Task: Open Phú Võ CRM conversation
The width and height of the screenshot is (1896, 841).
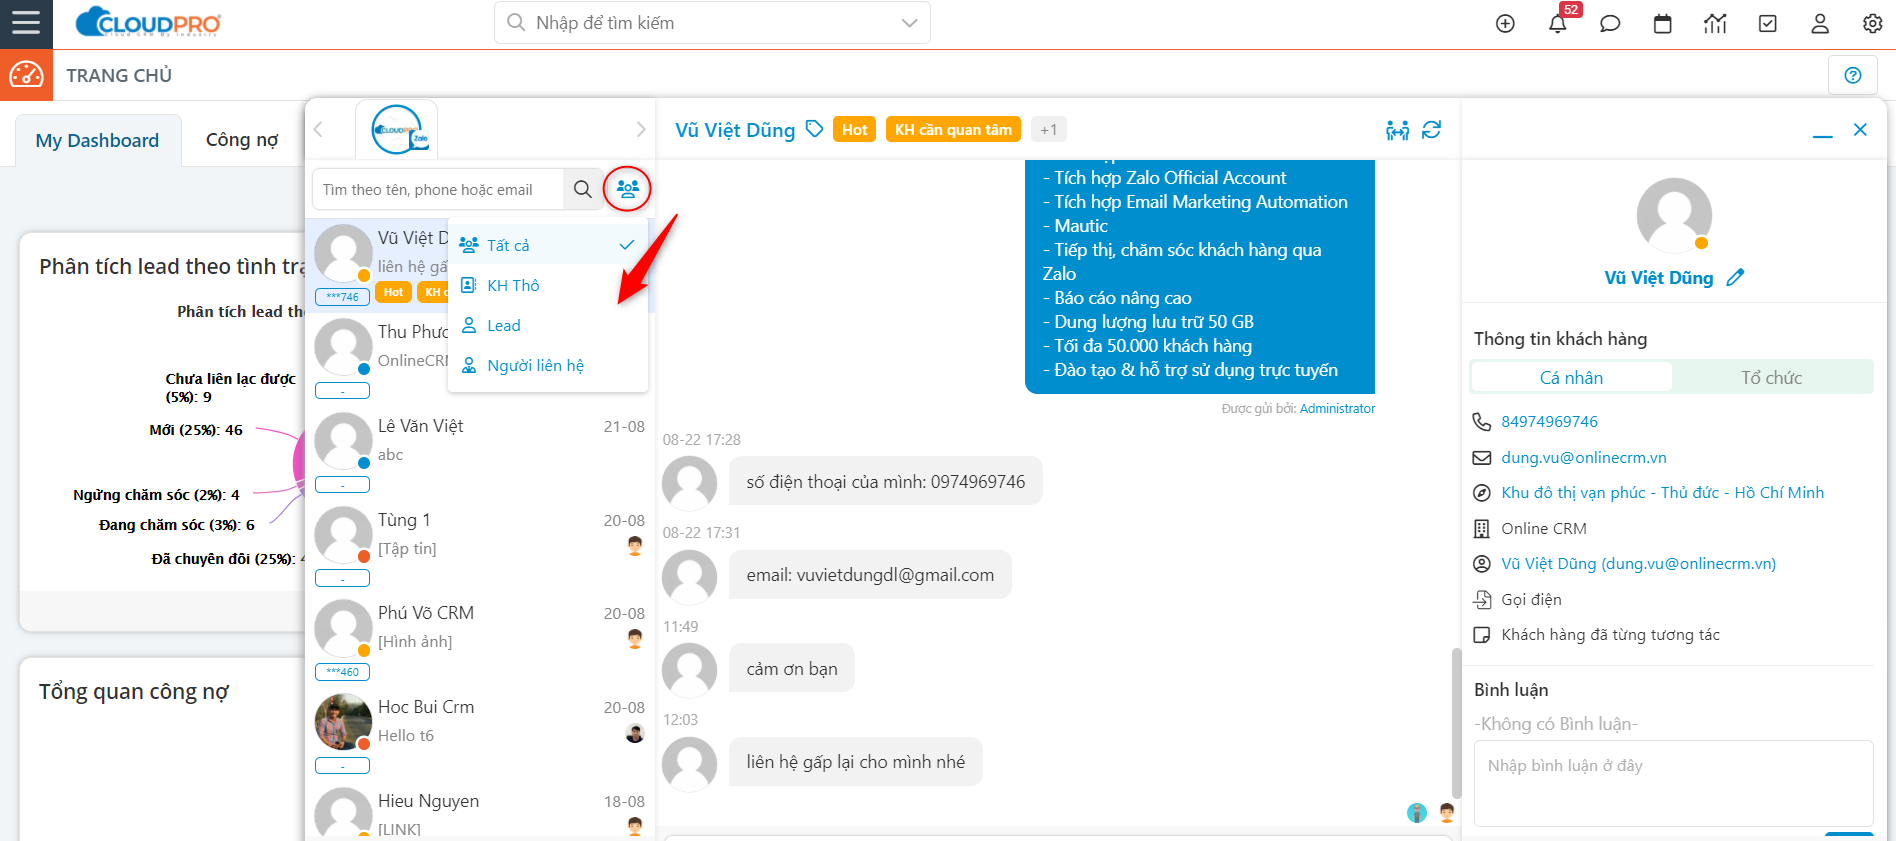Action: (481, 641)
